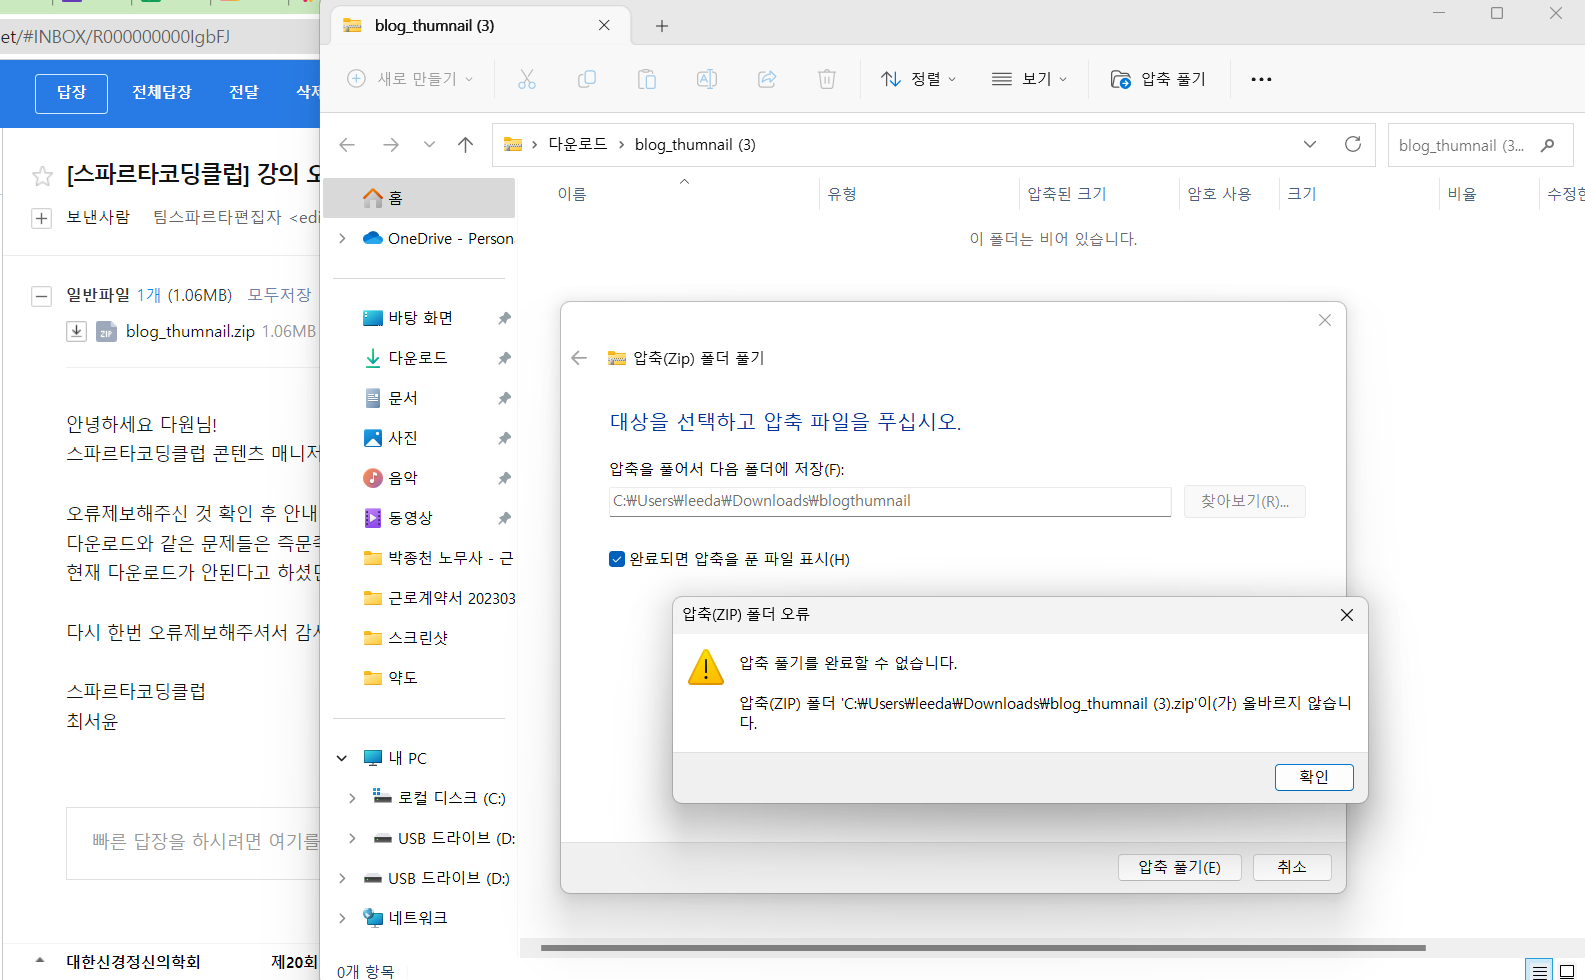This screenshot has height=980, width=1585.
Task: Open the three-dots more options menu
Action: (1261, 79)
